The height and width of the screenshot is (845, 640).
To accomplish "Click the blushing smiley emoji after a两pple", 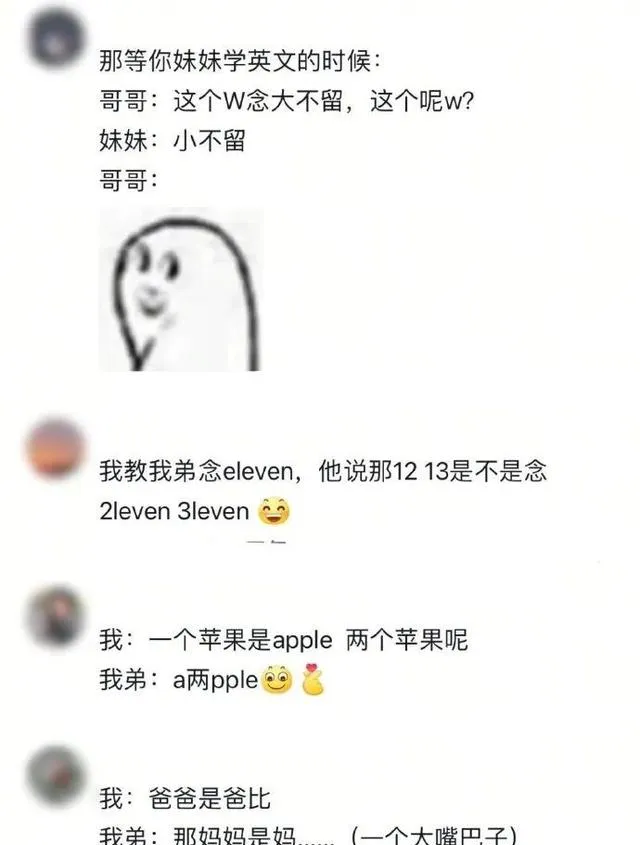I will (x=277, y=679).
